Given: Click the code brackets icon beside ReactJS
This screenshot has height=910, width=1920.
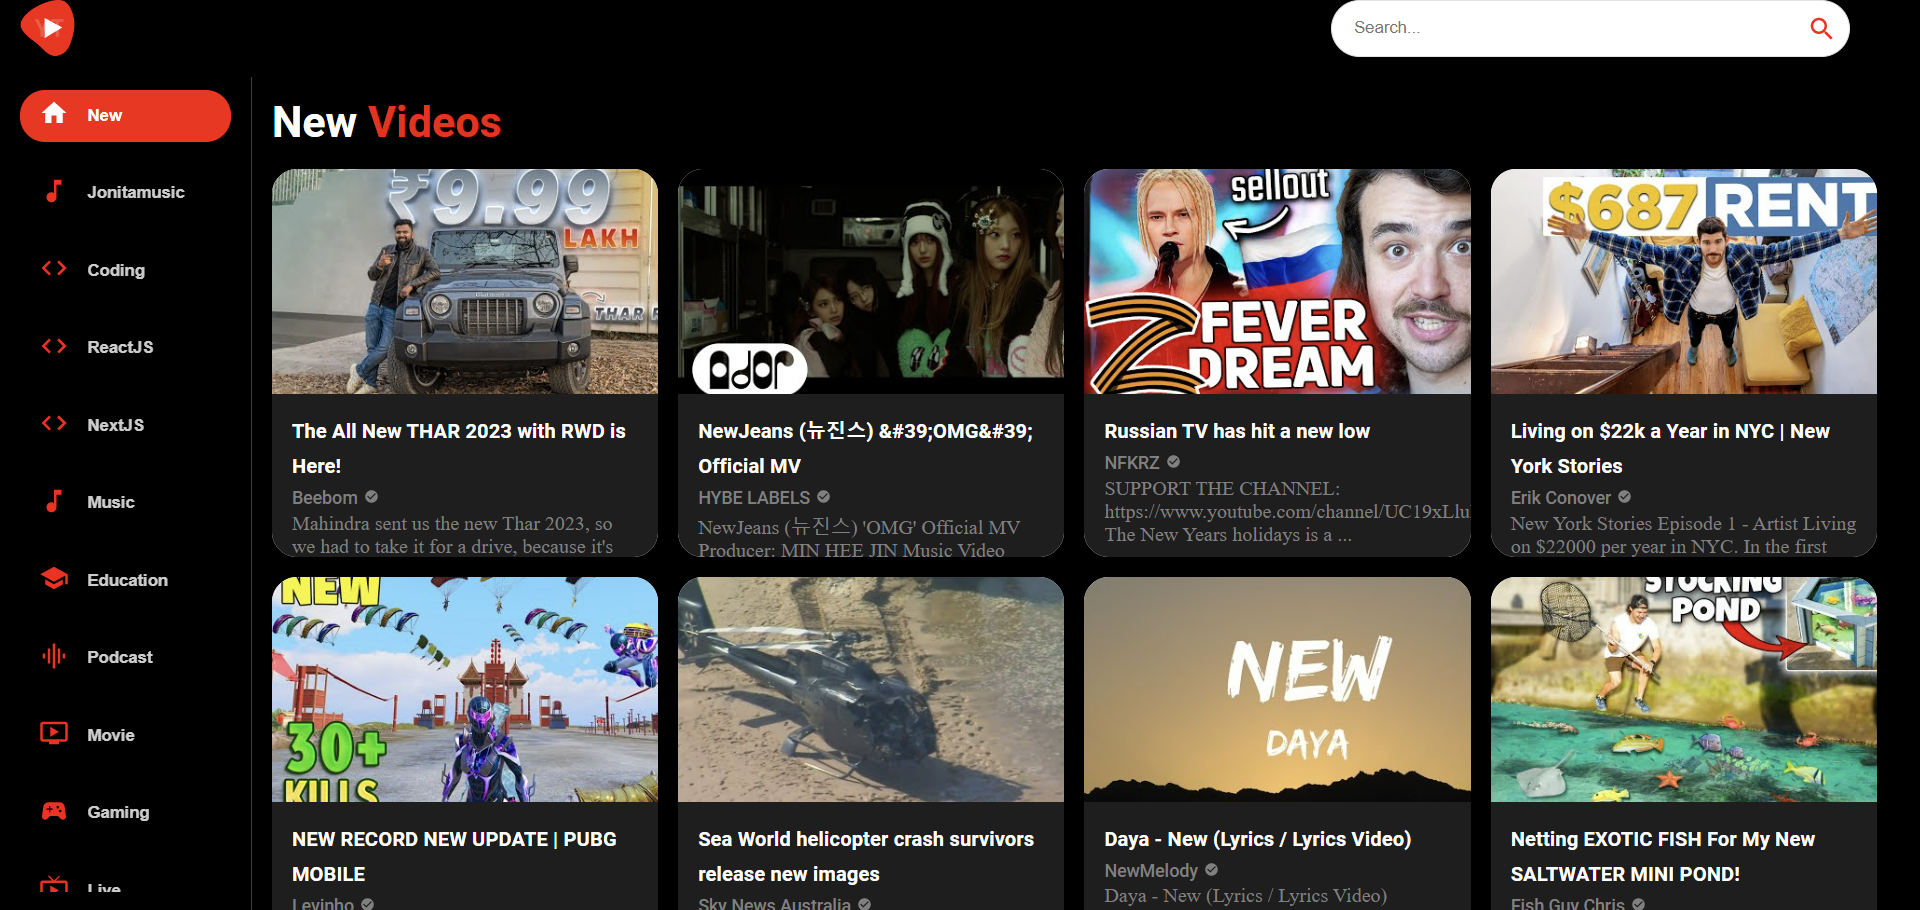Looking at the screenshot, I should pyautogui.click(x=54, y=346).
